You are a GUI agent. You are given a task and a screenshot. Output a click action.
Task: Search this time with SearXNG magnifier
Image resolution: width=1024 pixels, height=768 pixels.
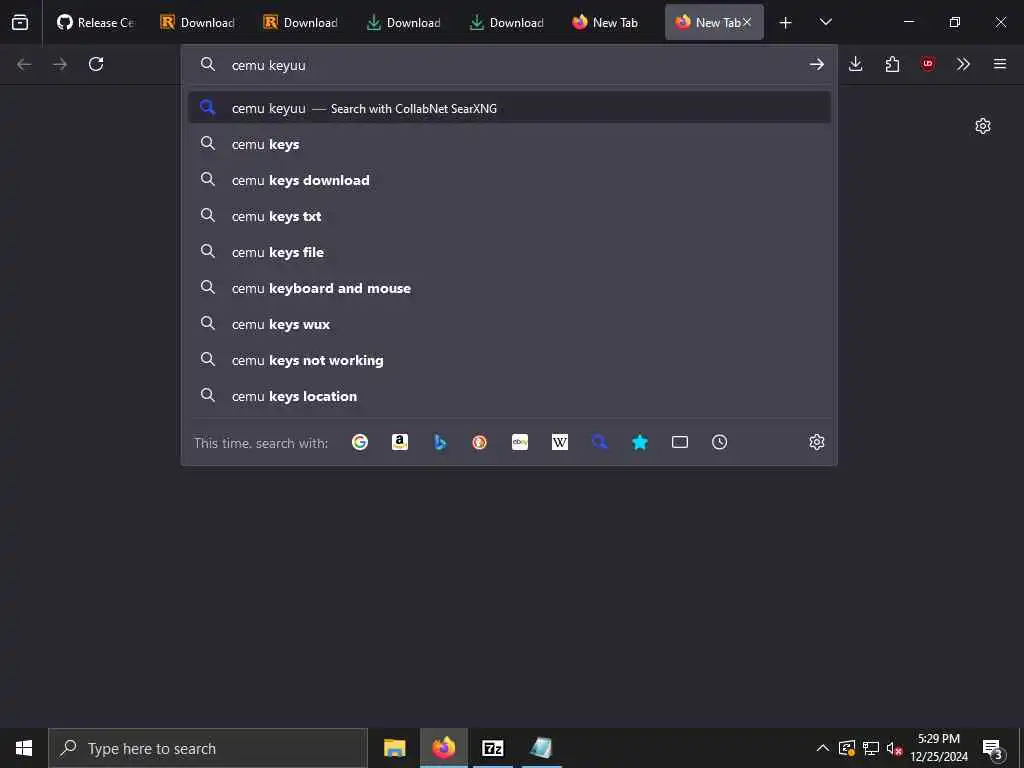600,442
